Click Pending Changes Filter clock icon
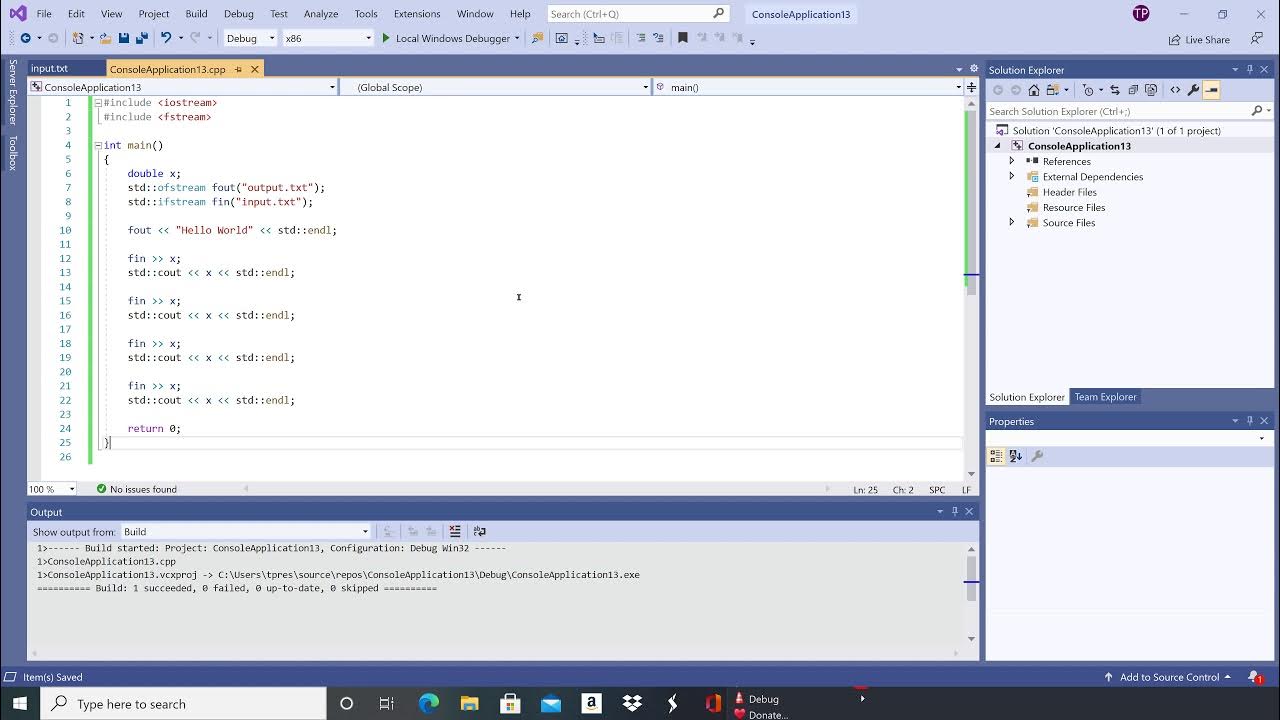Viewport: 1280px width, 720px height. [1089, 90]
